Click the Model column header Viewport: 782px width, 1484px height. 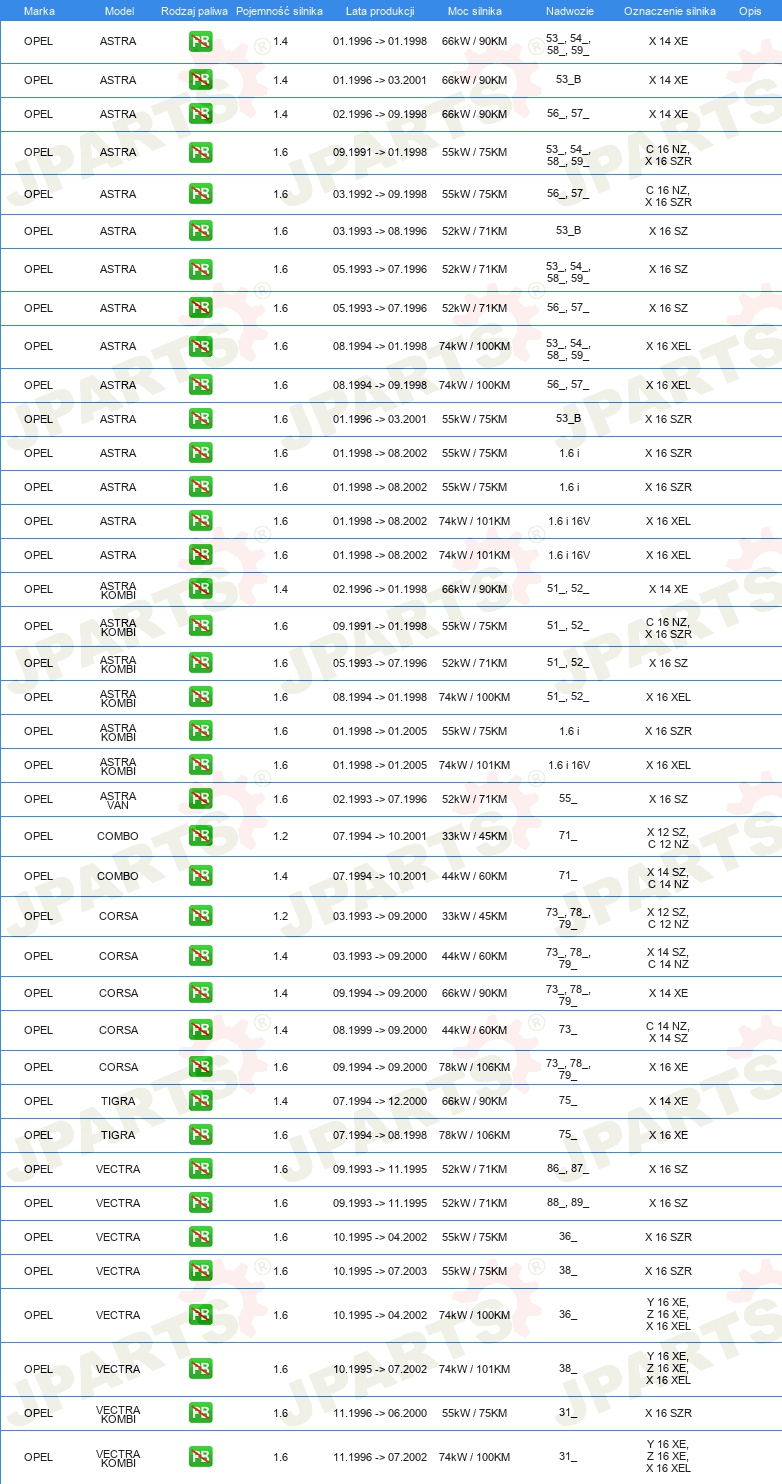pos(119,10)
